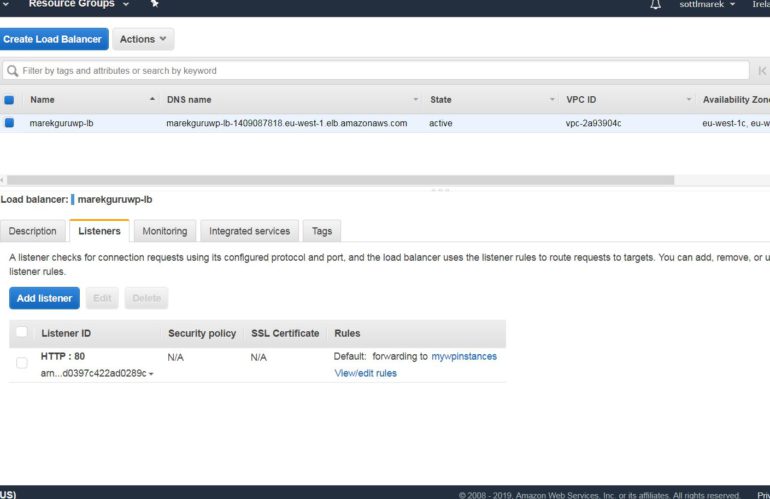
Task: Click the vpc-2a93904c cell
Action: (593, 123)
